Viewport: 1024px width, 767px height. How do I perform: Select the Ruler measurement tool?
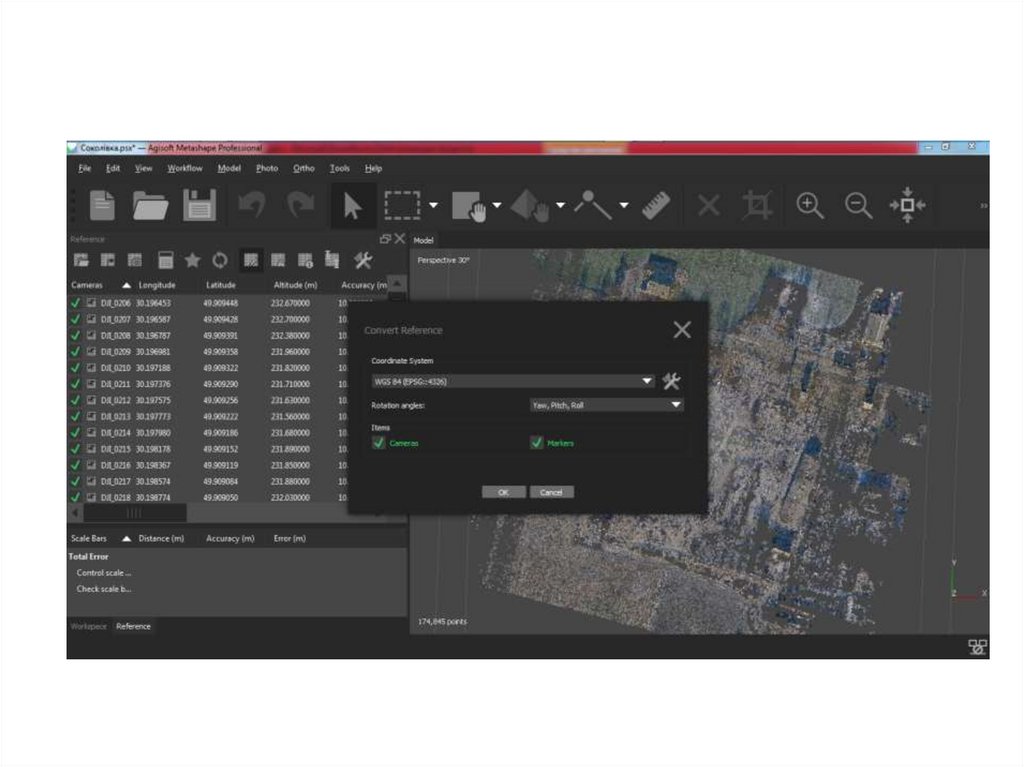coord(657,206)
